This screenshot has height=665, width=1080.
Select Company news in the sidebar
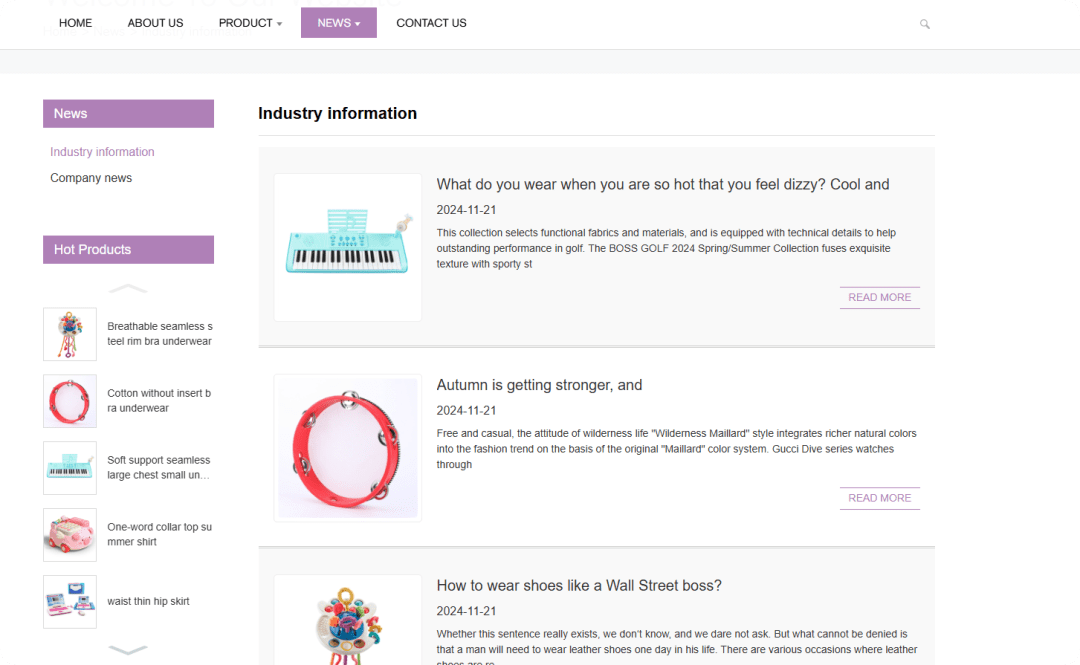pos(91,178)
